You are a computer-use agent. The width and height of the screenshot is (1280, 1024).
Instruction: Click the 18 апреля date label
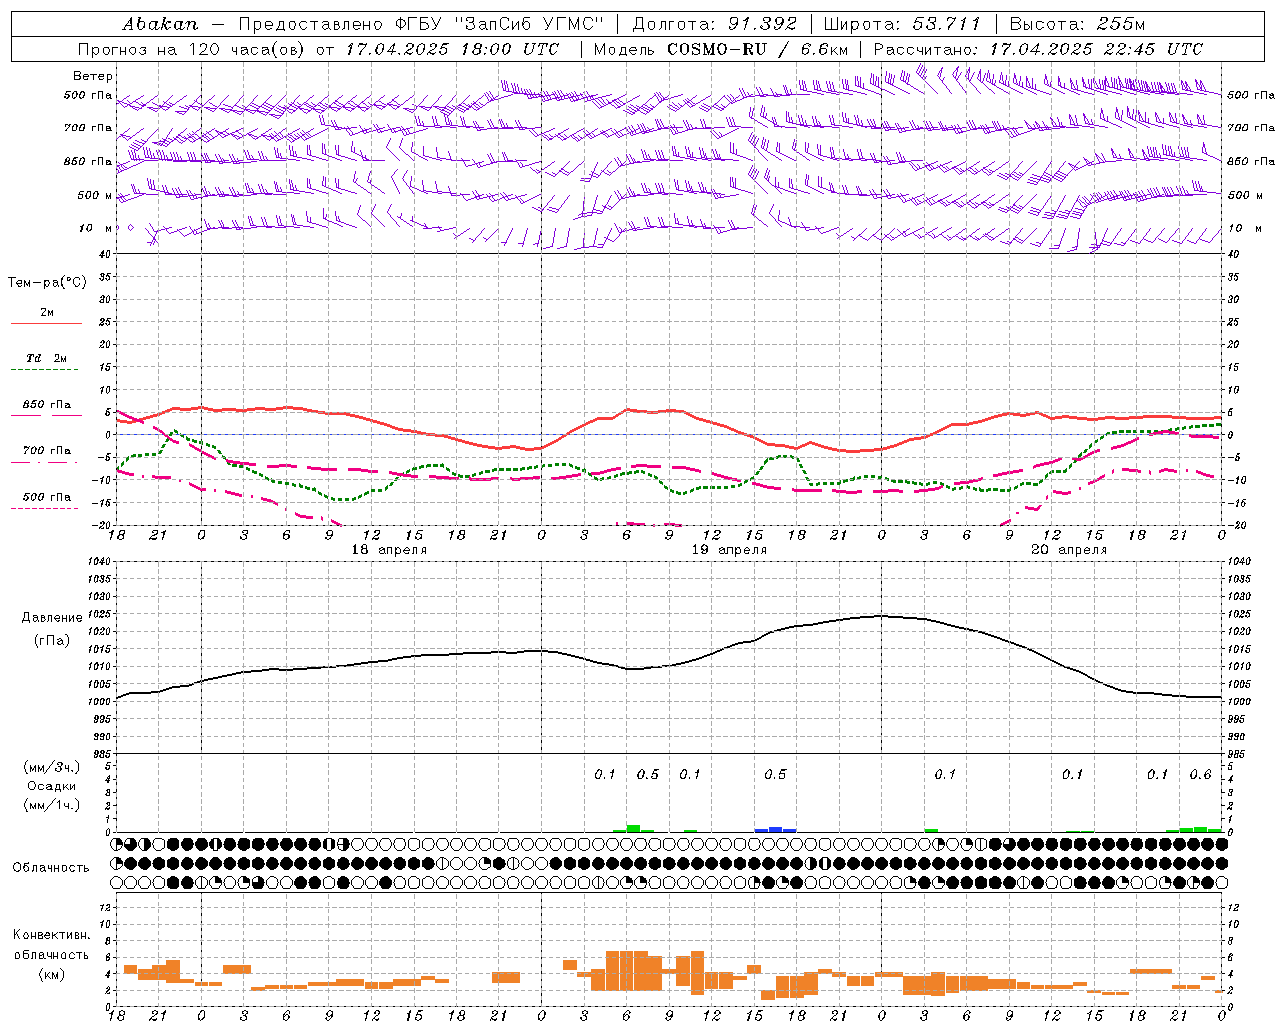tap(389, 550)
